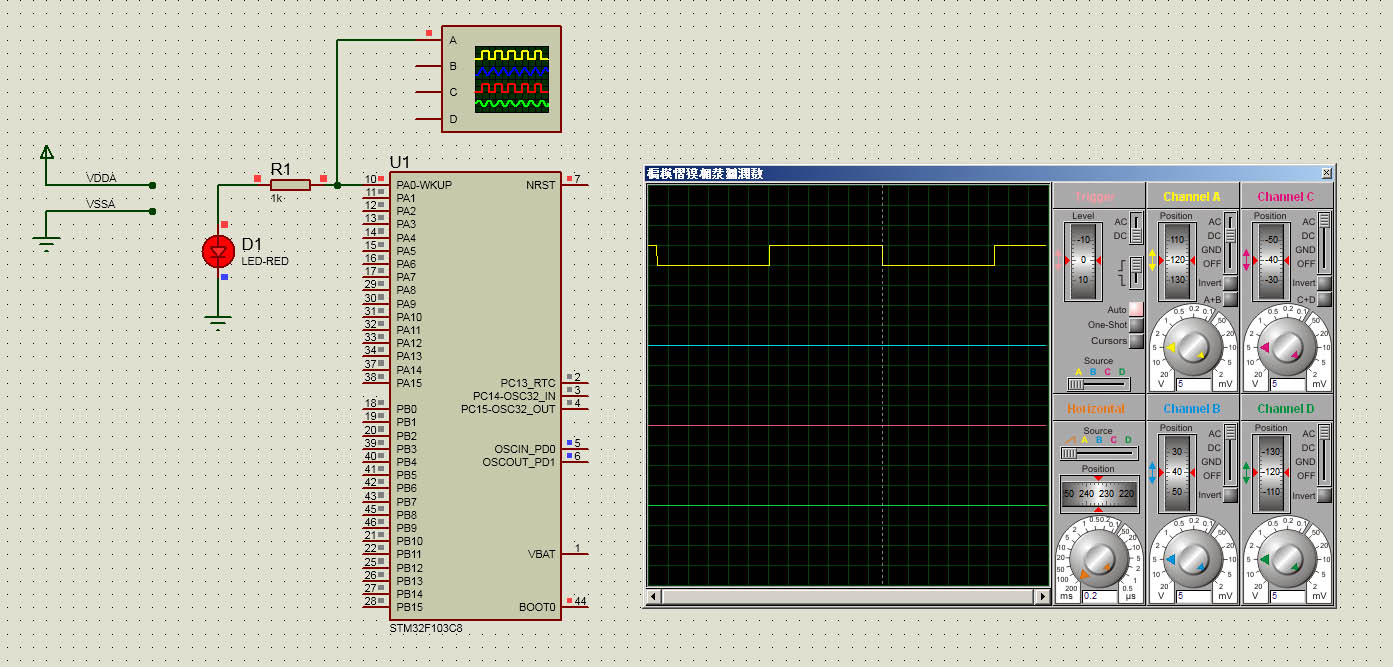Click the oscilloscope horizontal scrollbar right arrow
The width and height of the screenshot is (1393, 667).
[1041, 596]
